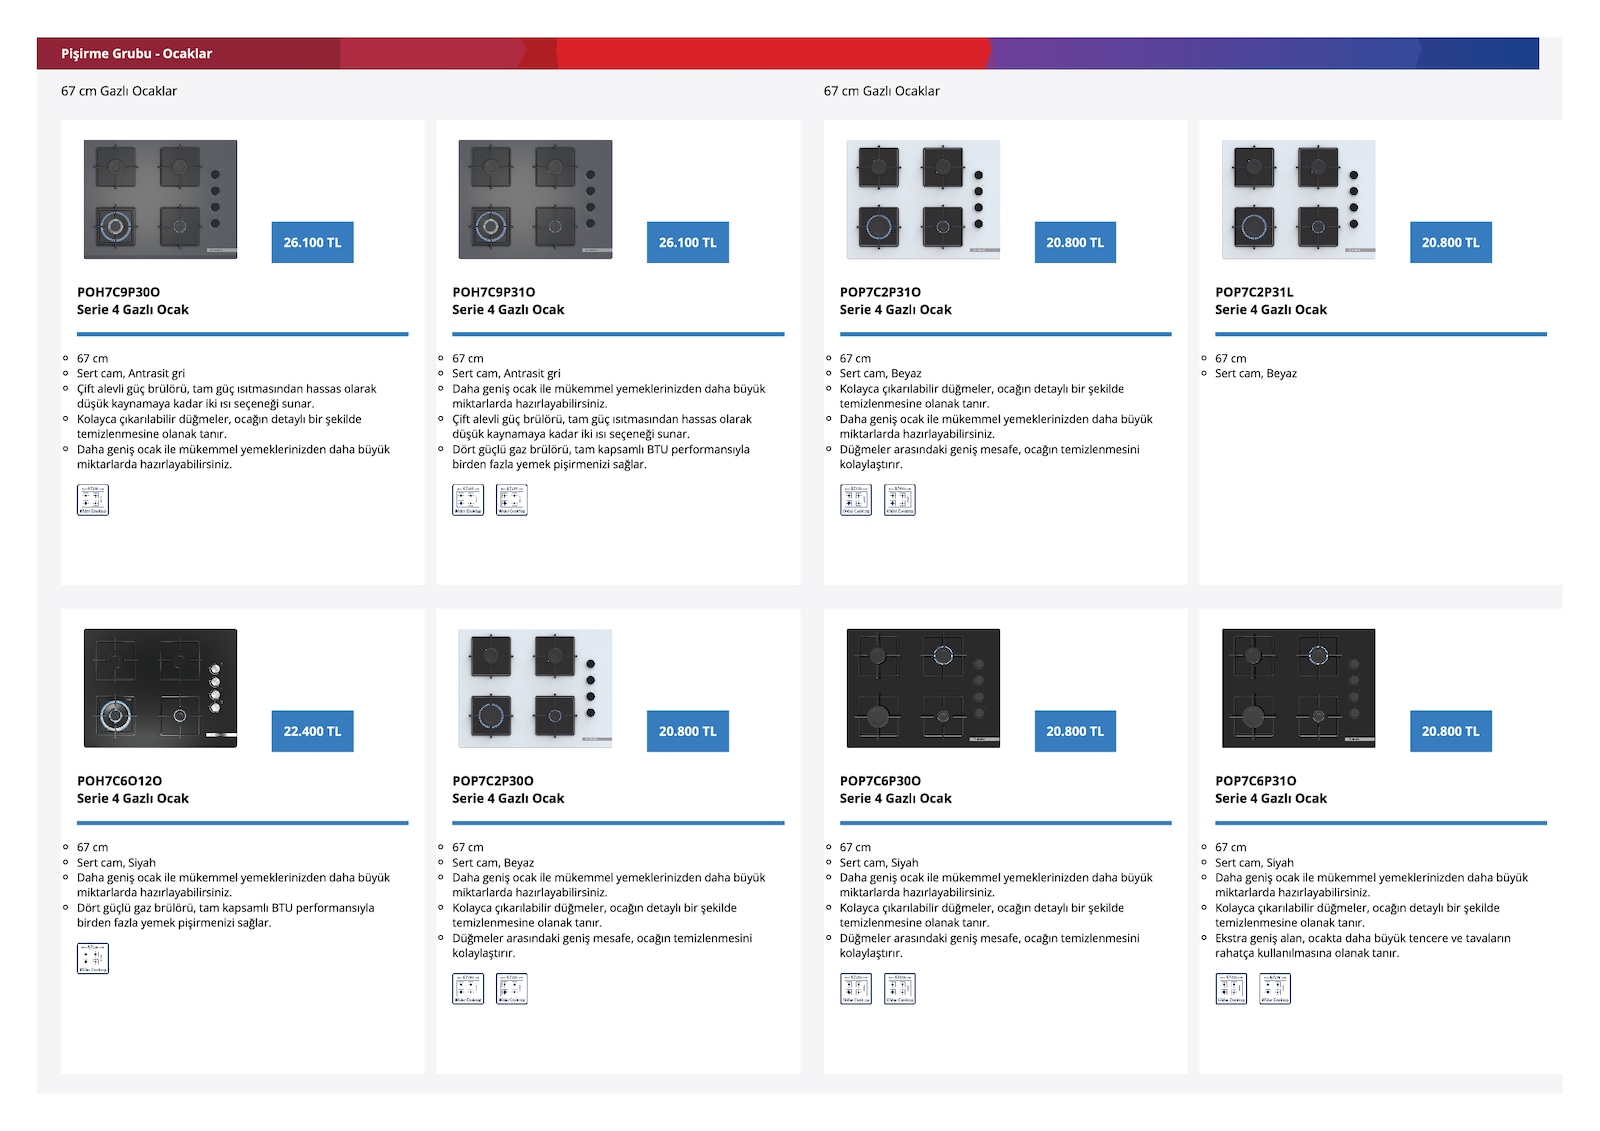Open the second dimension icon under POH7C9P31O
Viewport: 1600px width, 1131px height.
512,500
